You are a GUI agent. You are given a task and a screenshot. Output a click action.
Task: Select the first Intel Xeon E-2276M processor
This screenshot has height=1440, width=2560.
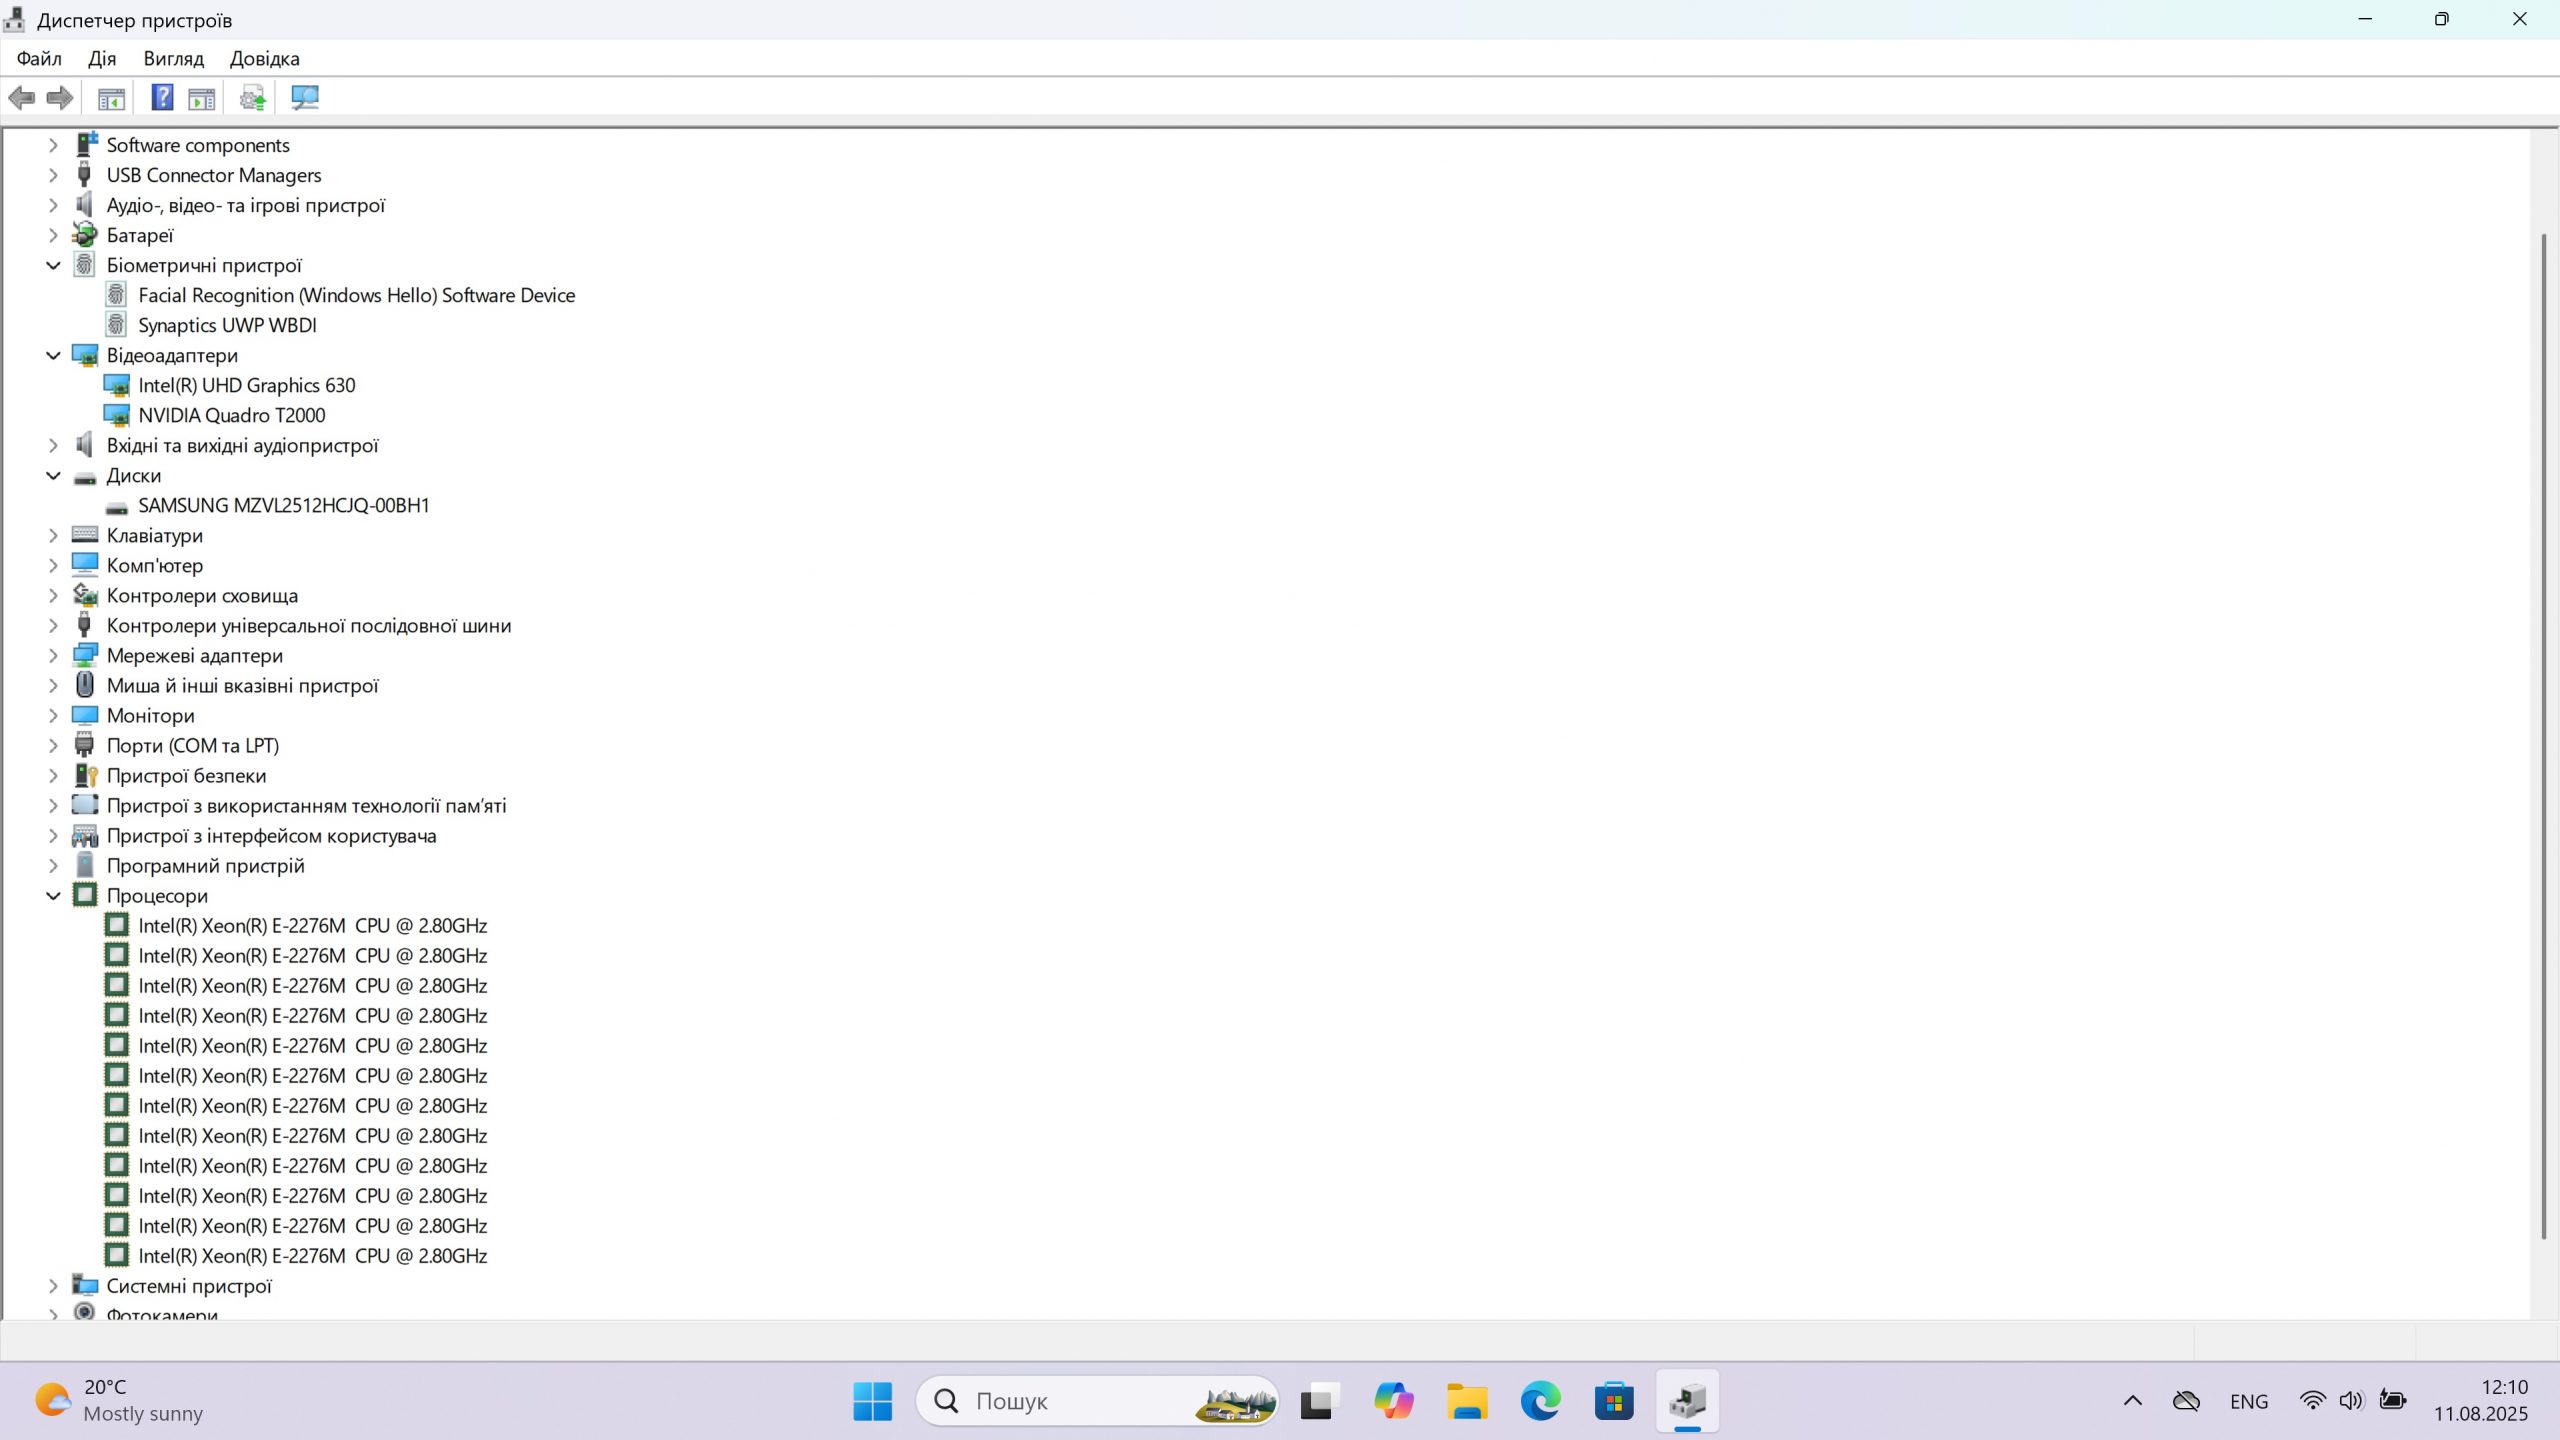click(x=312, y=925)
